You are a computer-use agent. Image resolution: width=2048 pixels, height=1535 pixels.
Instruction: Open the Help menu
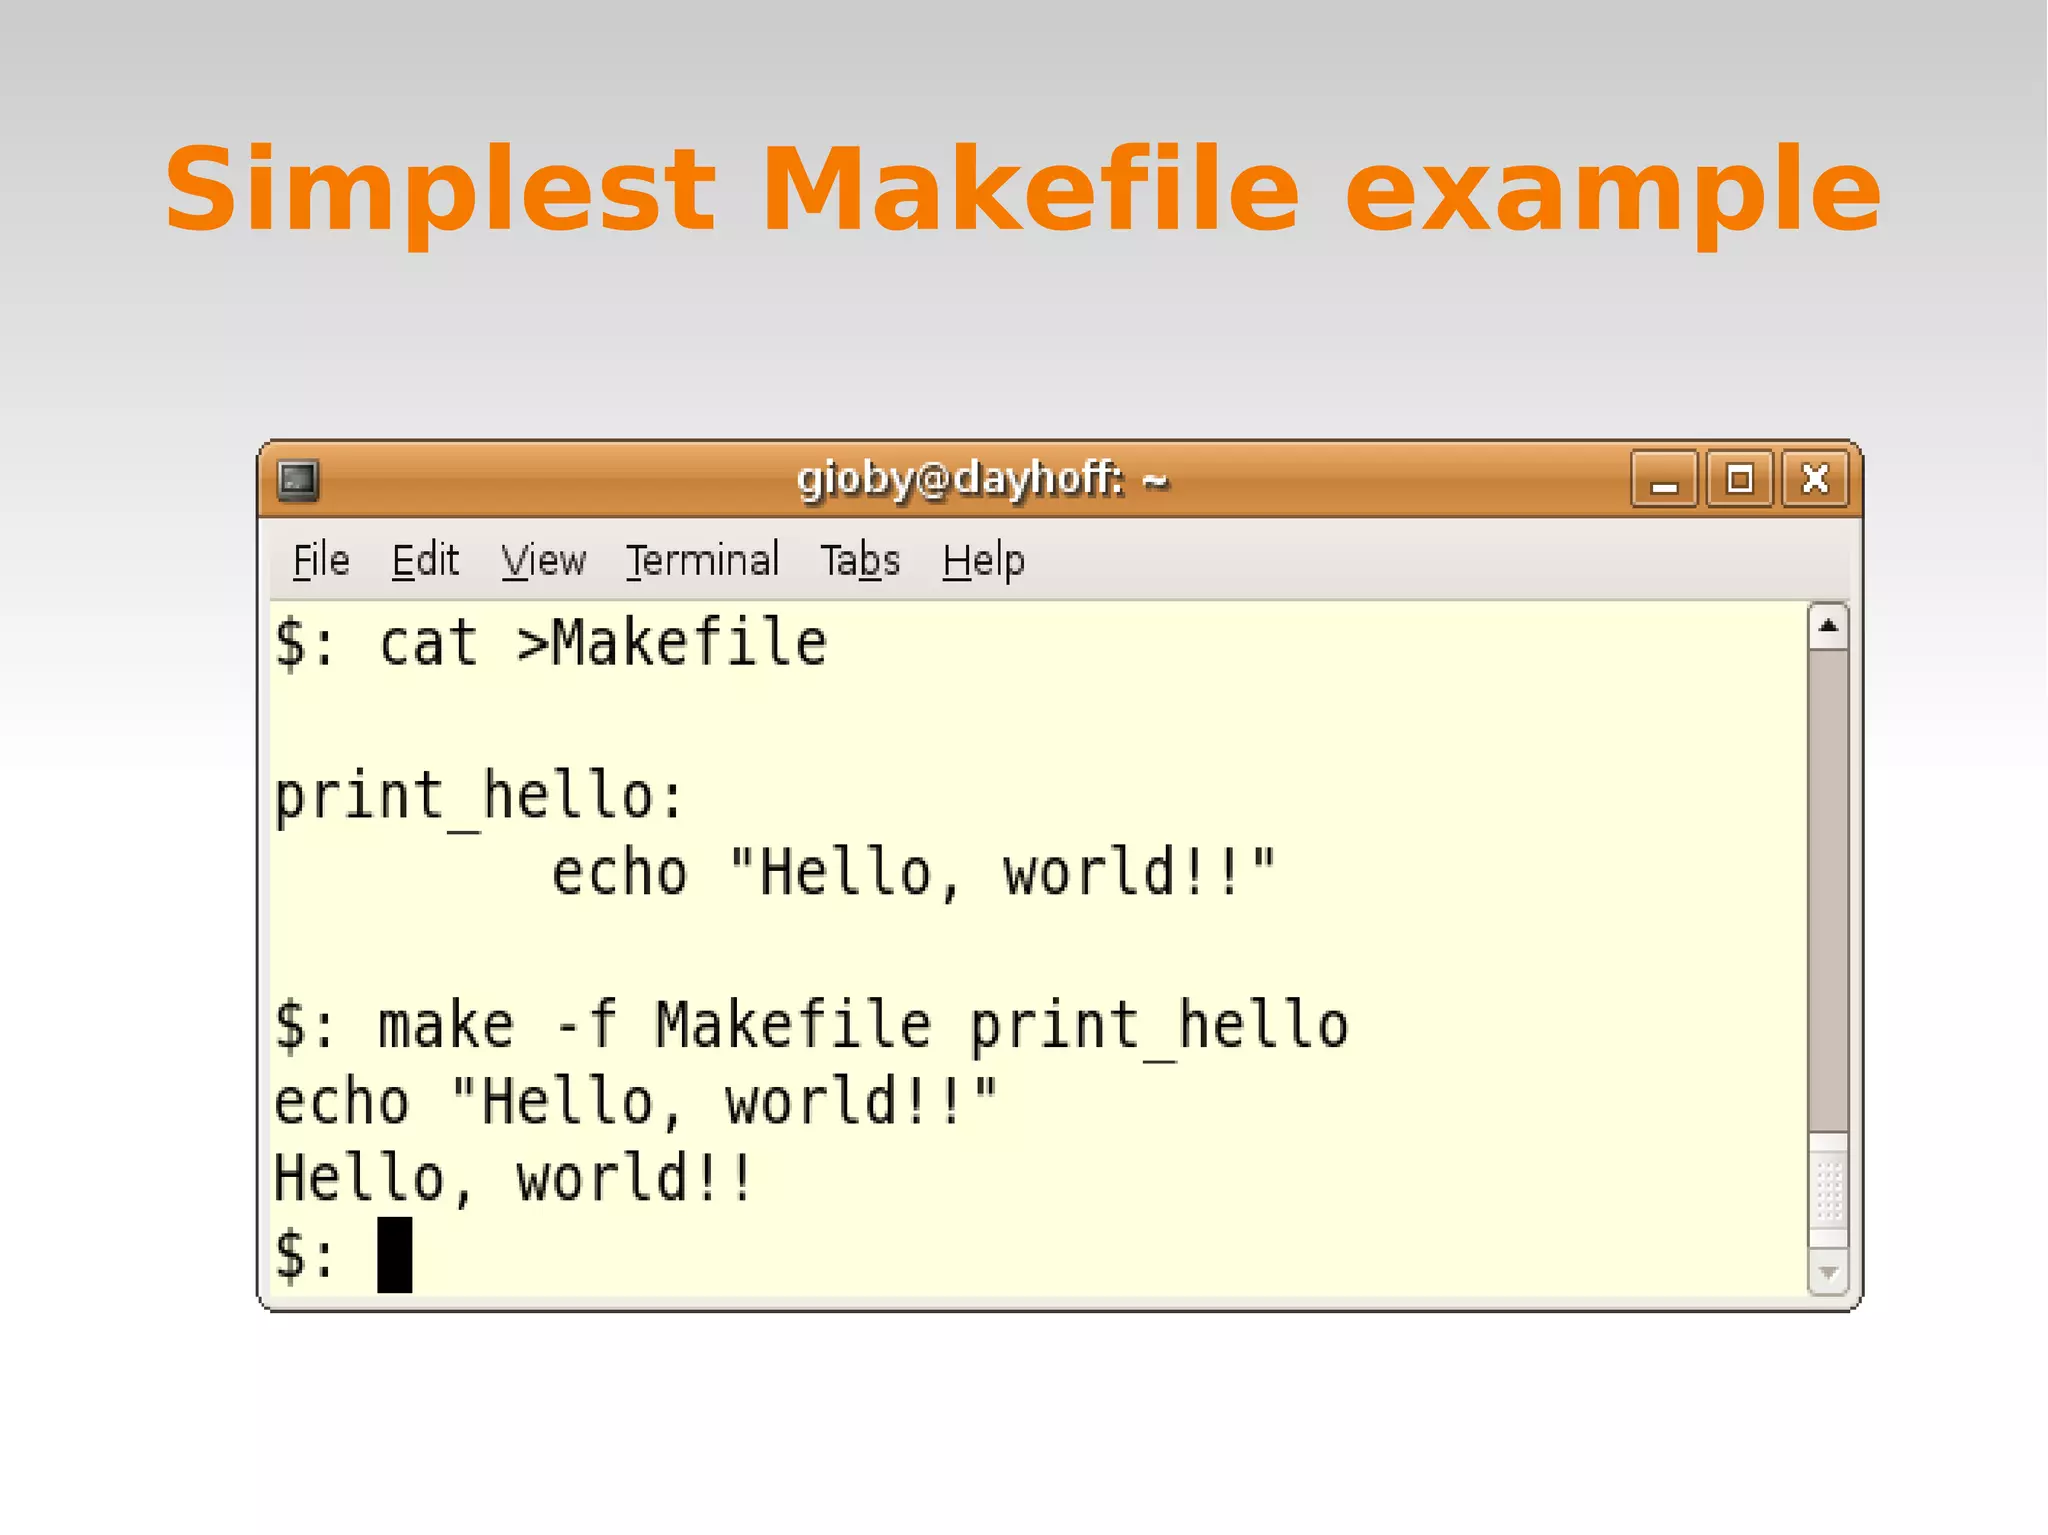click(983, 560)
